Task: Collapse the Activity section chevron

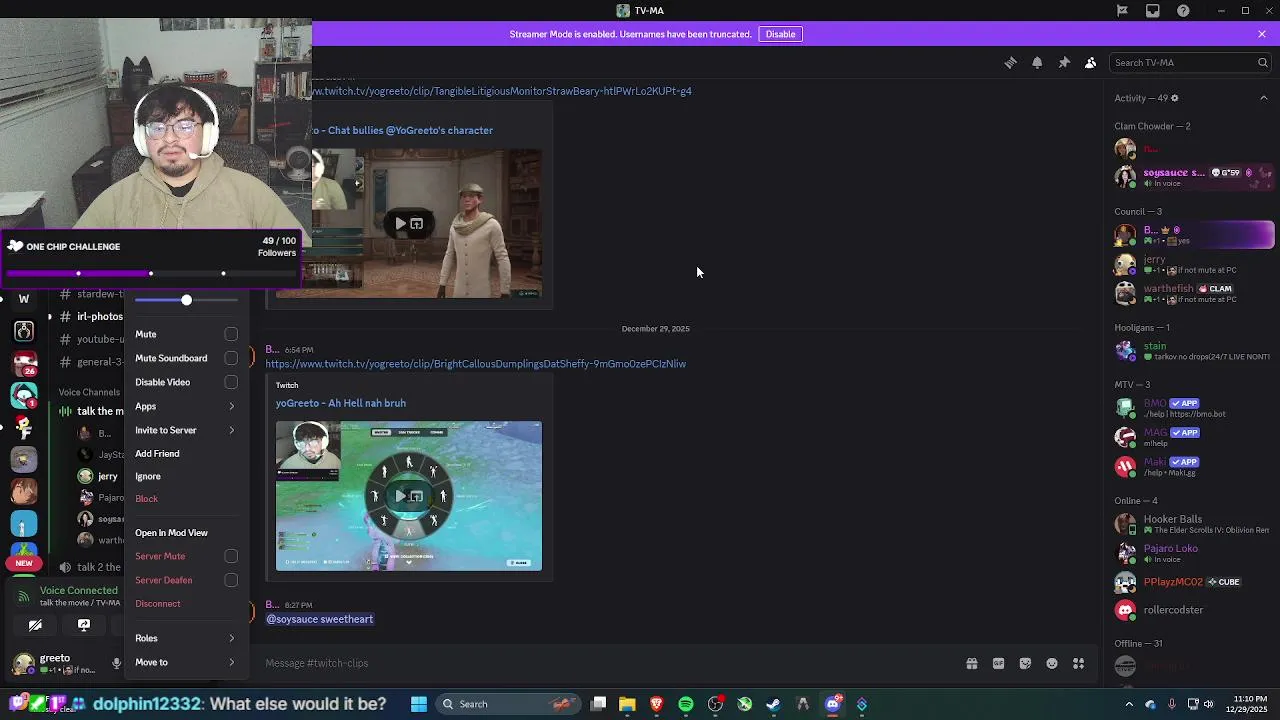Action: tap(1264, 98)
